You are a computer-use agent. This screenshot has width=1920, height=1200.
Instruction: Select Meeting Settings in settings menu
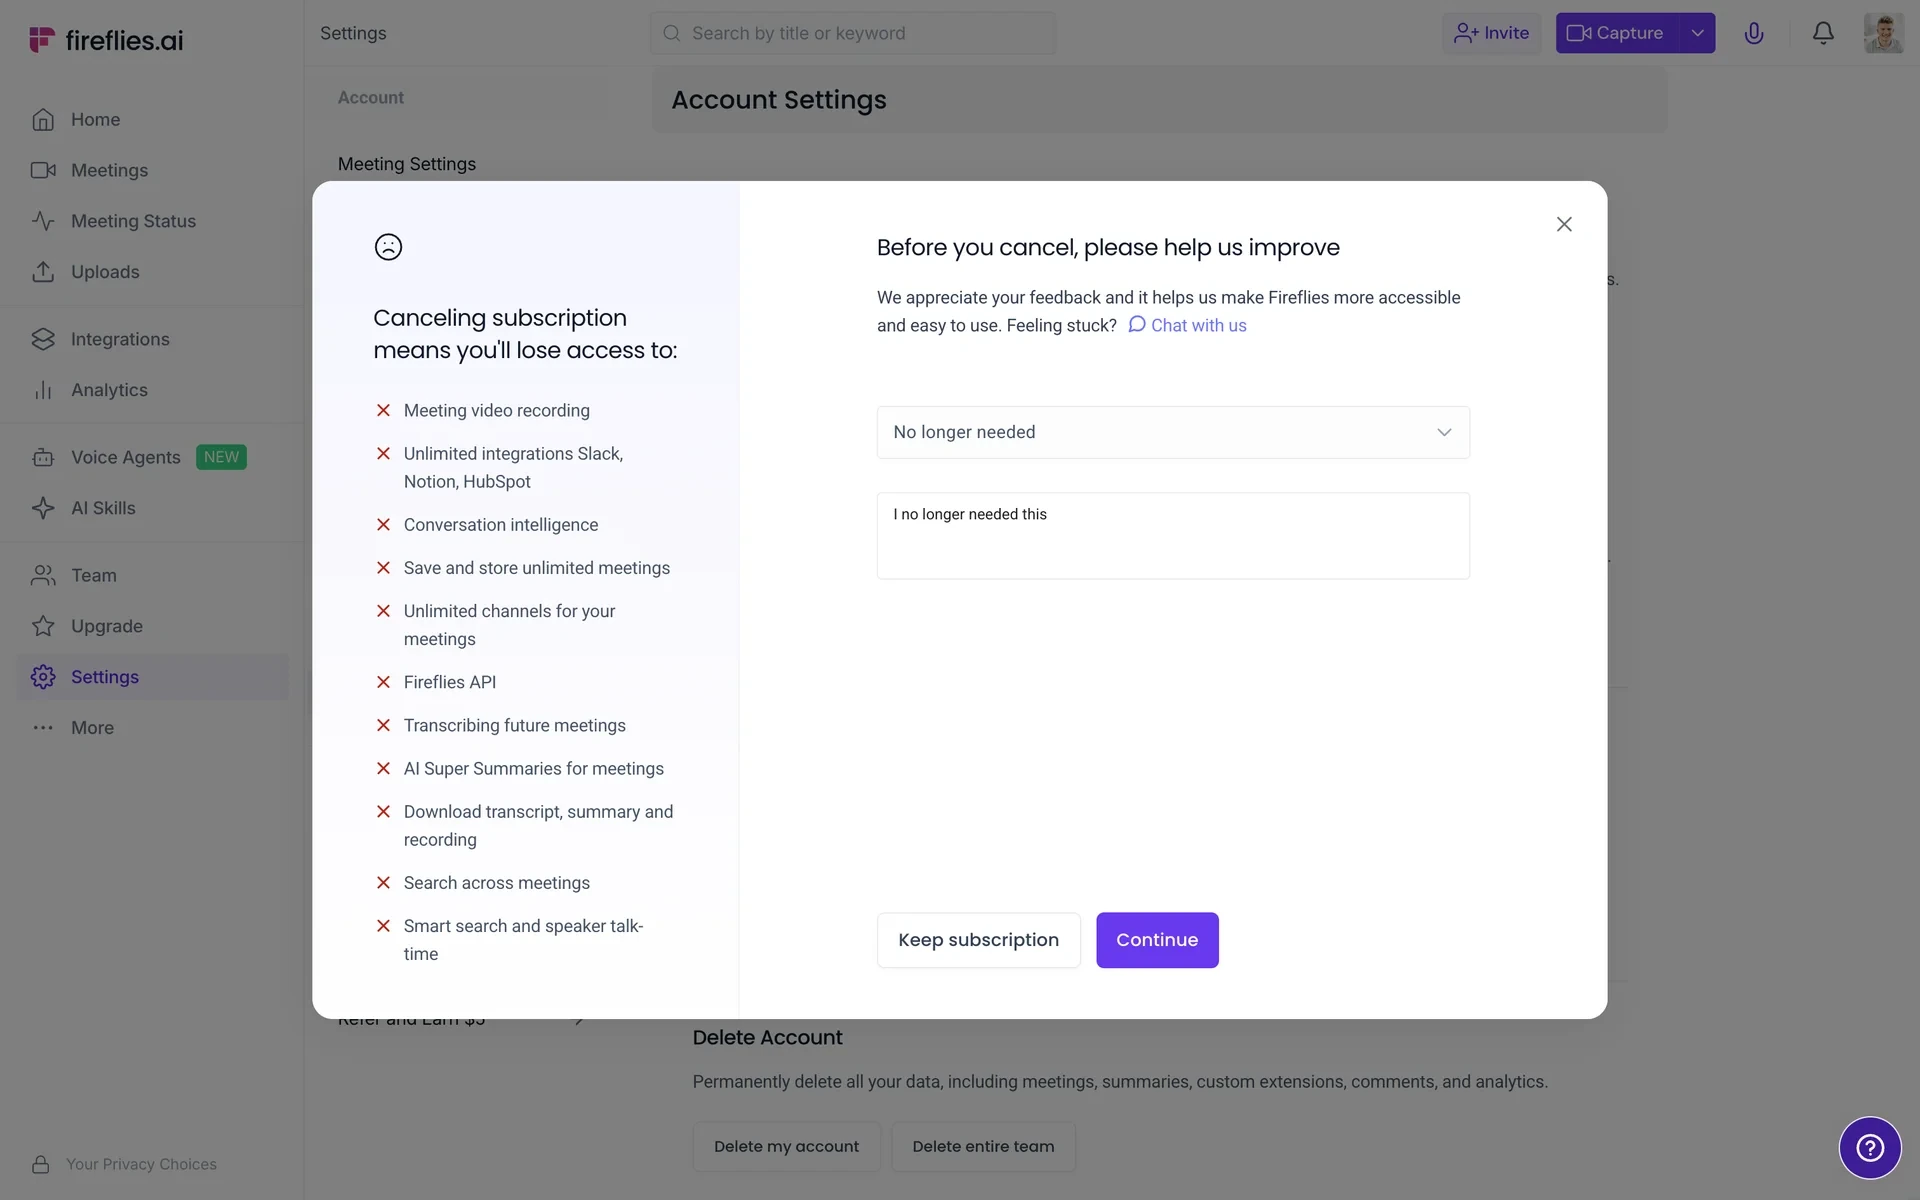407,164
